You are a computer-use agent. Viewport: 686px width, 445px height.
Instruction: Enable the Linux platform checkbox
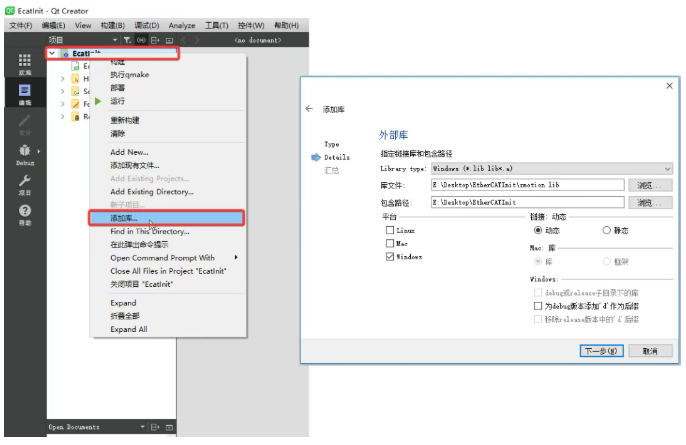[390, 230]
